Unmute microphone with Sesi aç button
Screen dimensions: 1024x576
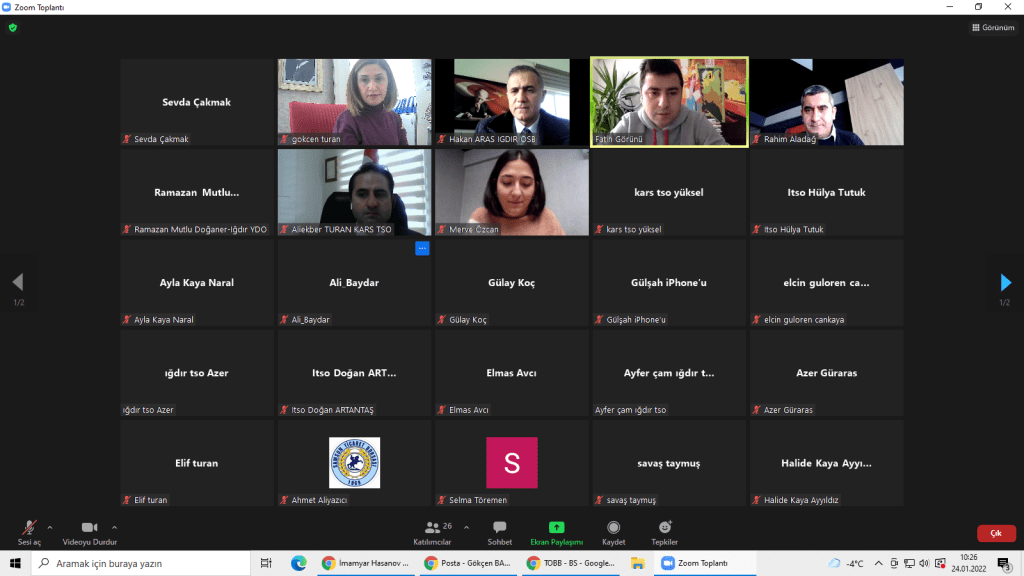(30, 531)
